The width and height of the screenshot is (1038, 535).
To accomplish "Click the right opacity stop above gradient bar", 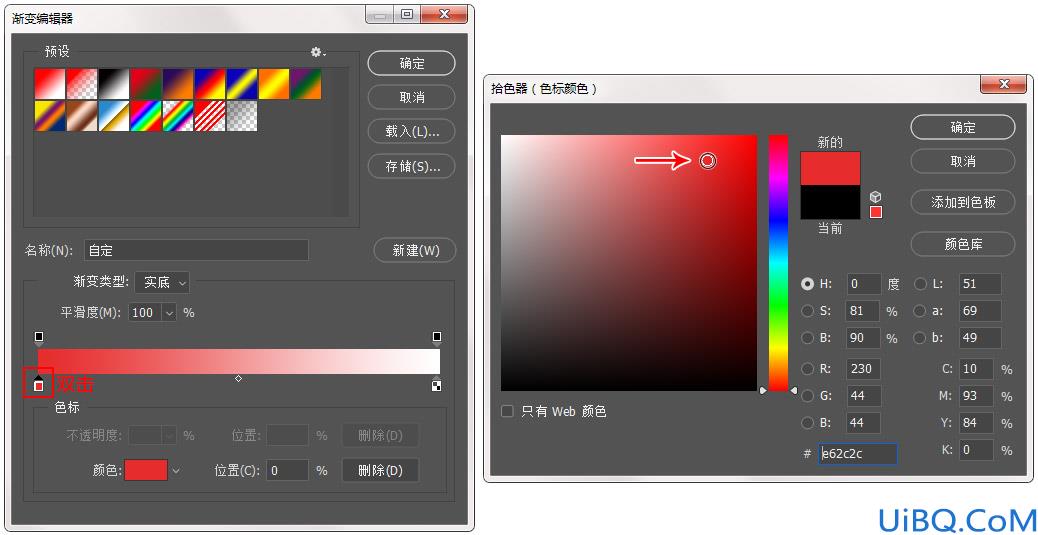I will click(x=437, y=338).
